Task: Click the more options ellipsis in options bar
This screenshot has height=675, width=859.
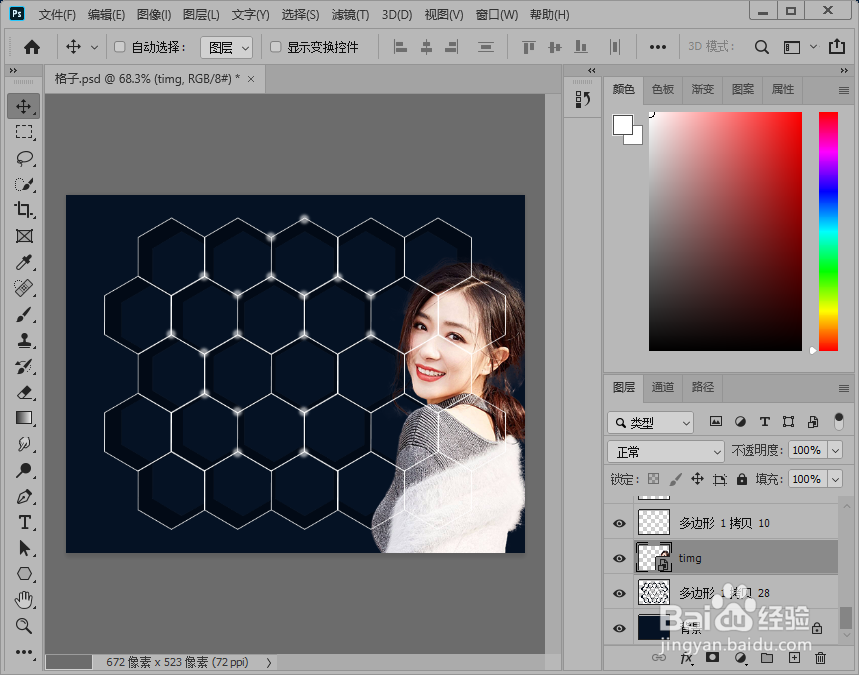Action: tap(657, 47)
